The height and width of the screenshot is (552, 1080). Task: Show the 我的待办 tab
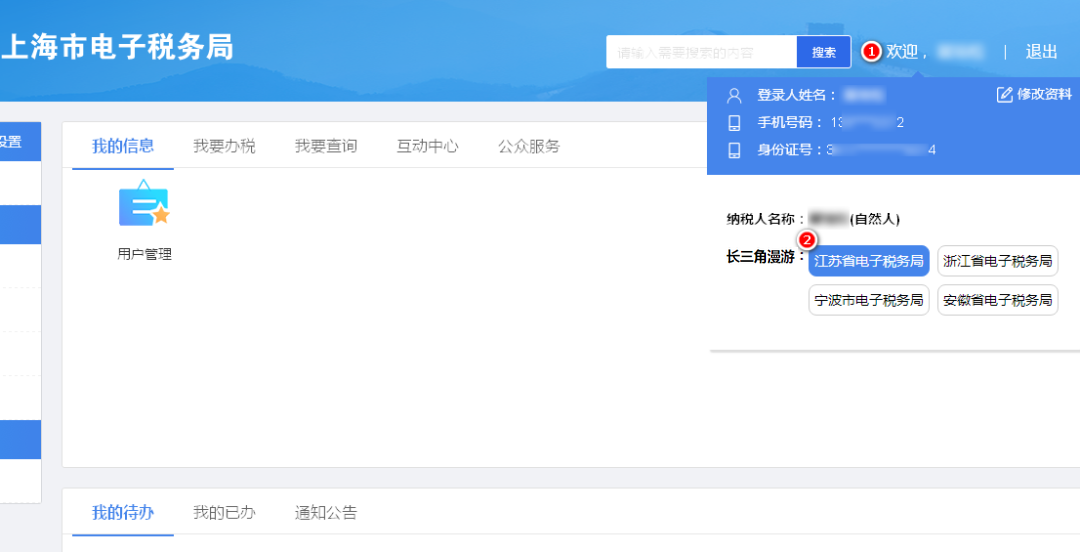point(123,513)
